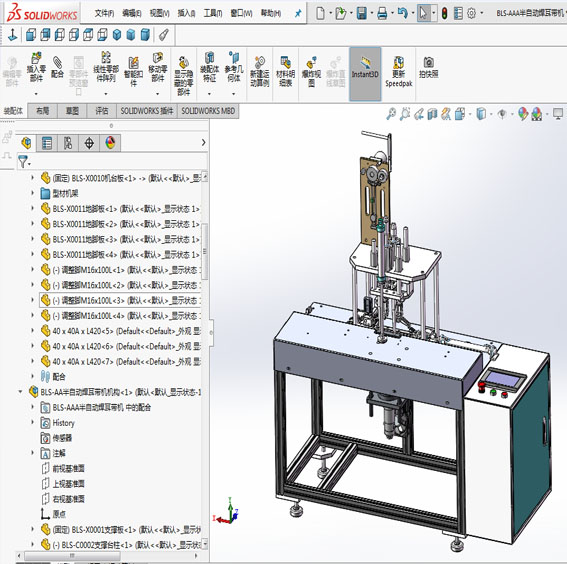Select the 调整脚M16x100L<3> component

pyautogui.click(x=120, y=300)
